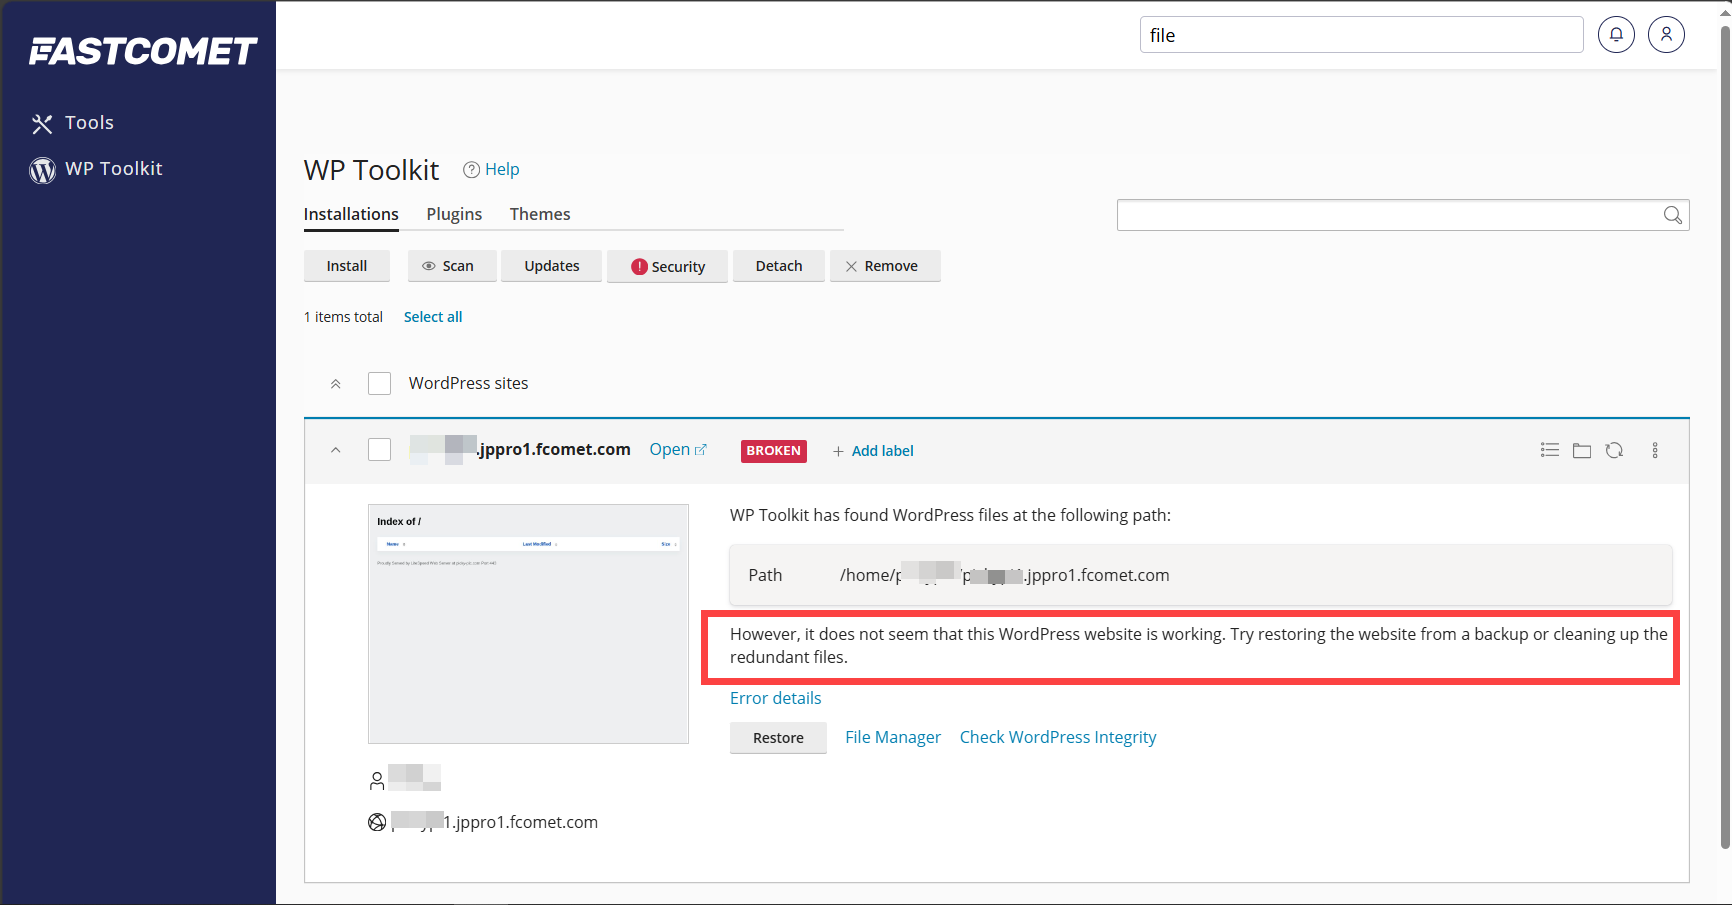The image size is (1732, 905).
Task: Check the jppro1.fcomet.com site checkbox
Action: pos(379,450)
